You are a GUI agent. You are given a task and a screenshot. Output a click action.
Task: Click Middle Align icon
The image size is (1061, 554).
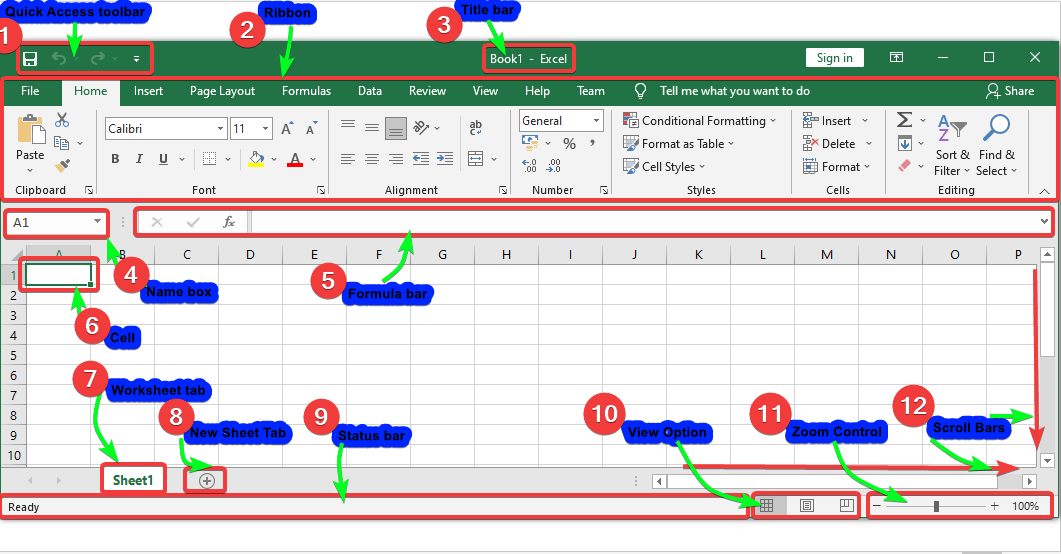(x=371, y=127)
